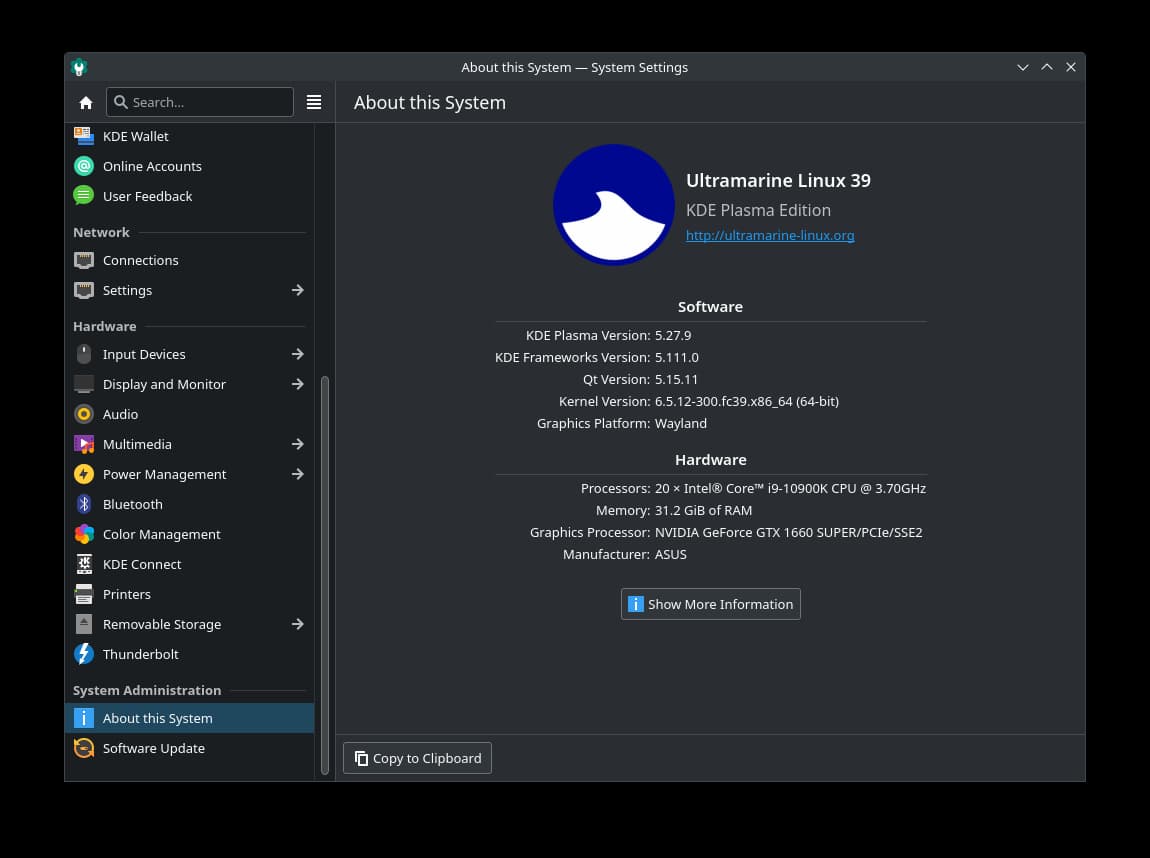Viewport: 1150px width, 858px height.
Task: Maximize the System Settings window
Action: click(x=1047, y=67)
